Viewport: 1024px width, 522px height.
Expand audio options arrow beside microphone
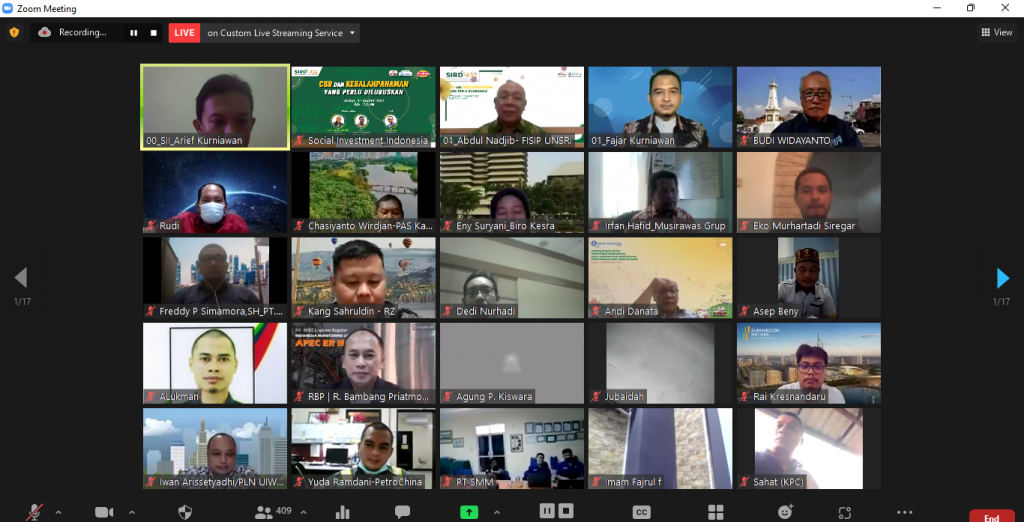(x=58, y=512)
